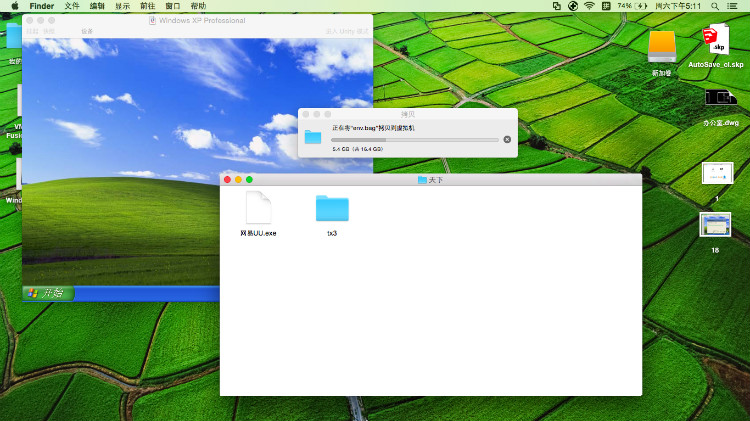
Task: Click the folder icon in copy dialog
Action: (x=313, y=137)
